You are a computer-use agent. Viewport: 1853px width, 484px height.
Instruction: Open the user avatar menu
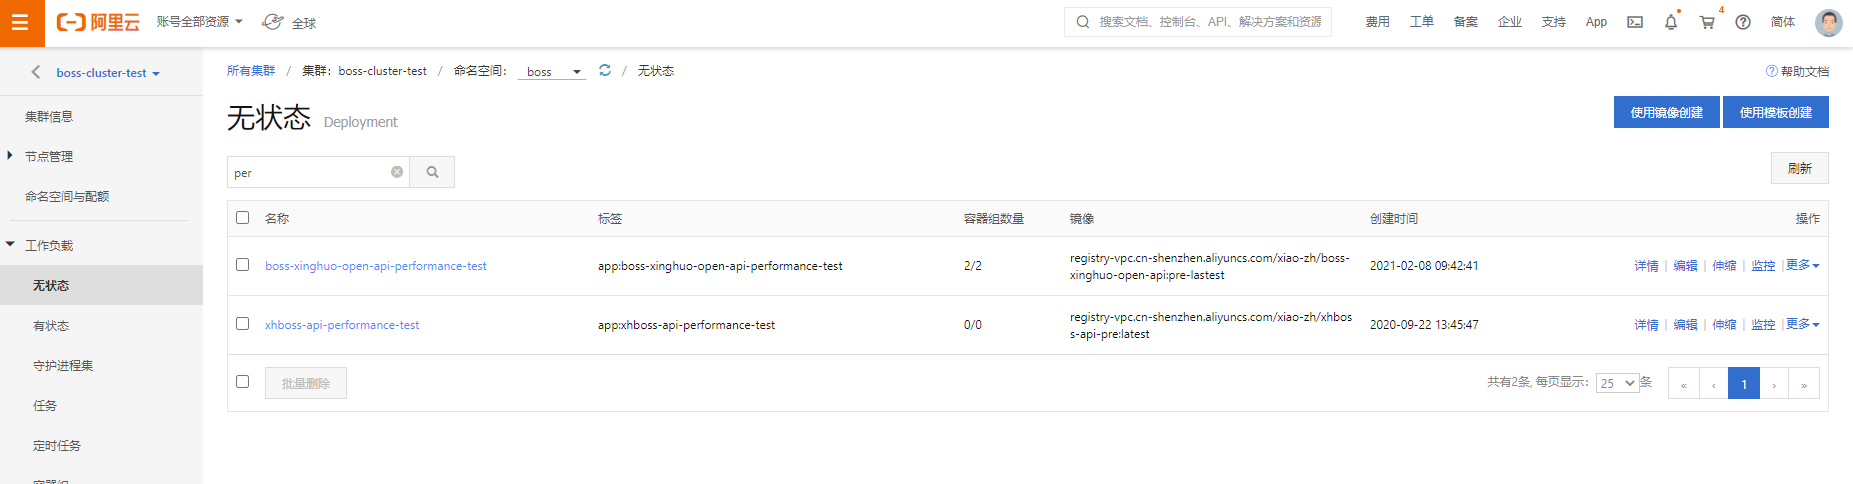(x=1829, y=22)
